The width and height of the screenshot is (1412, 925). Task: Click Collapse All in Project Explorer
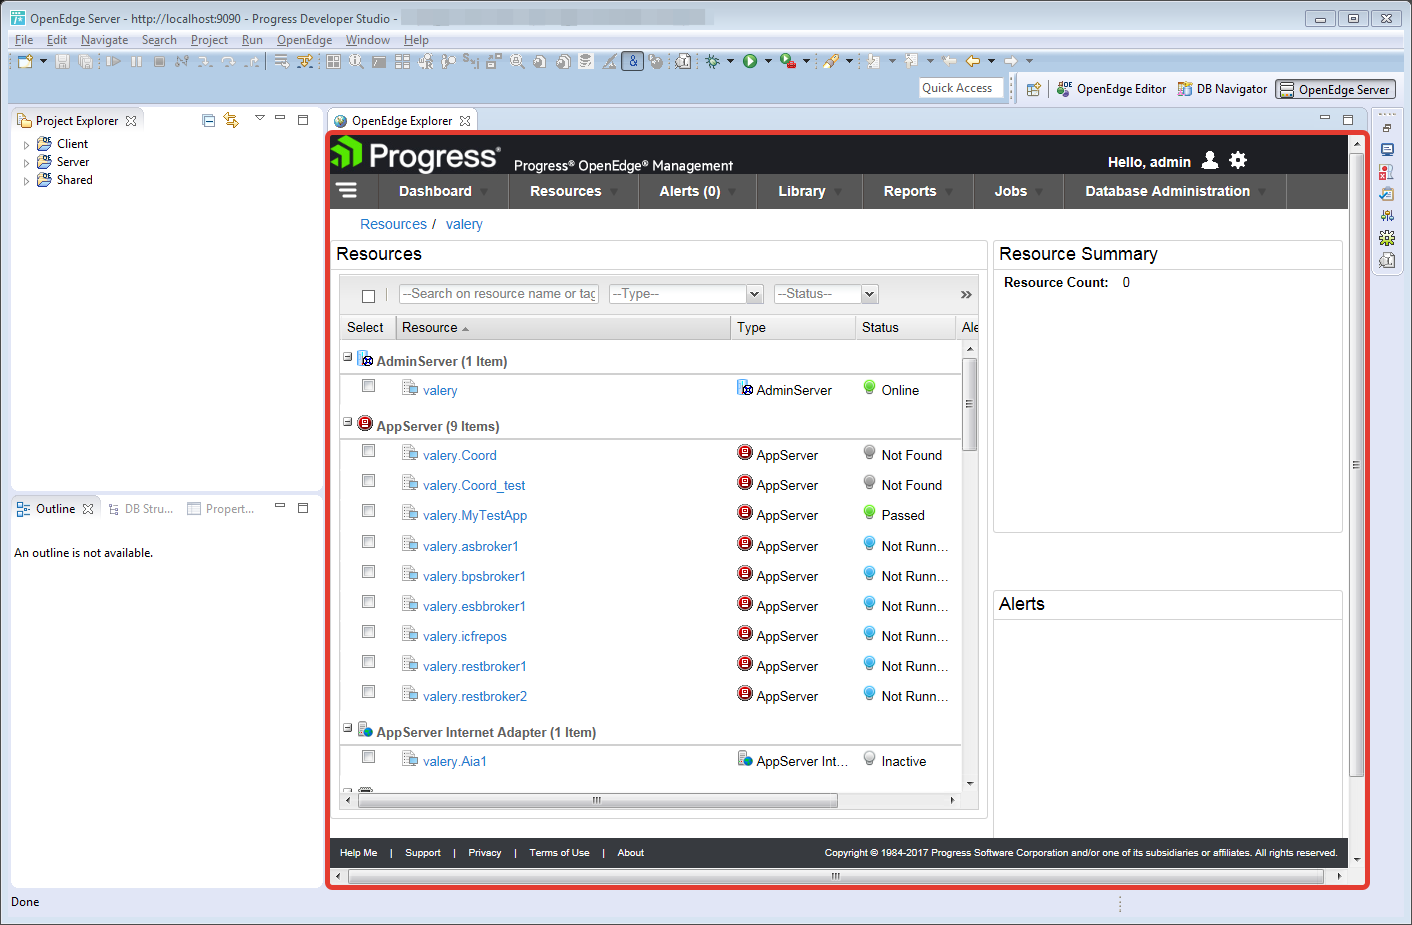208,121
